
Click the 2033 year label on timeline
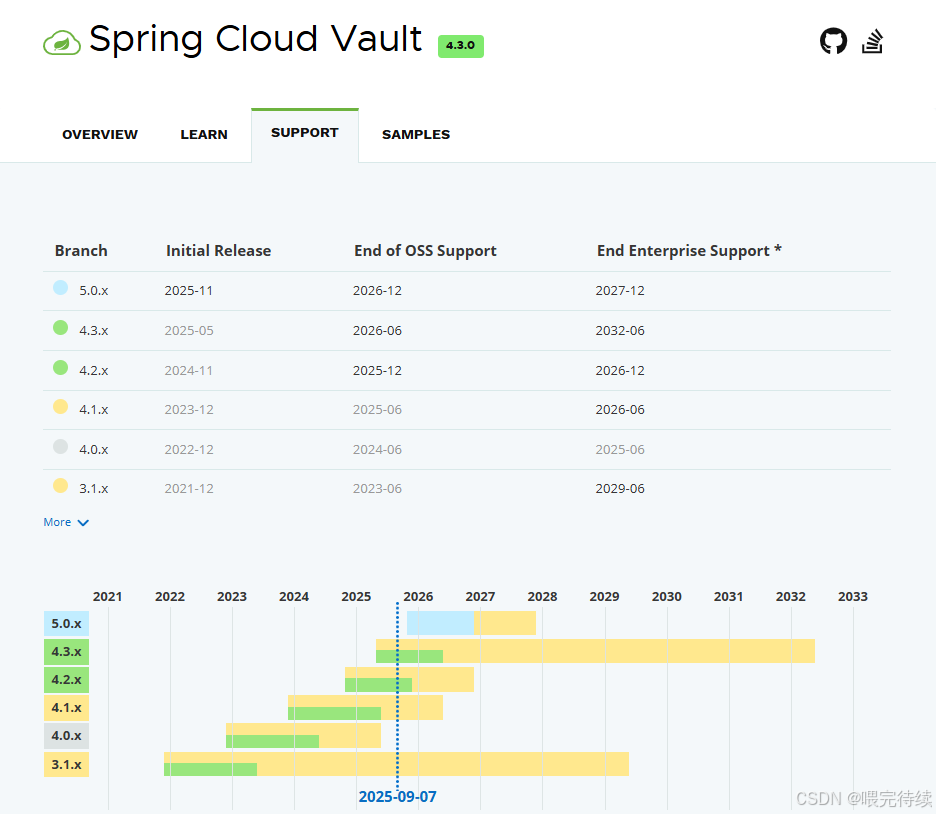(852, 597)
